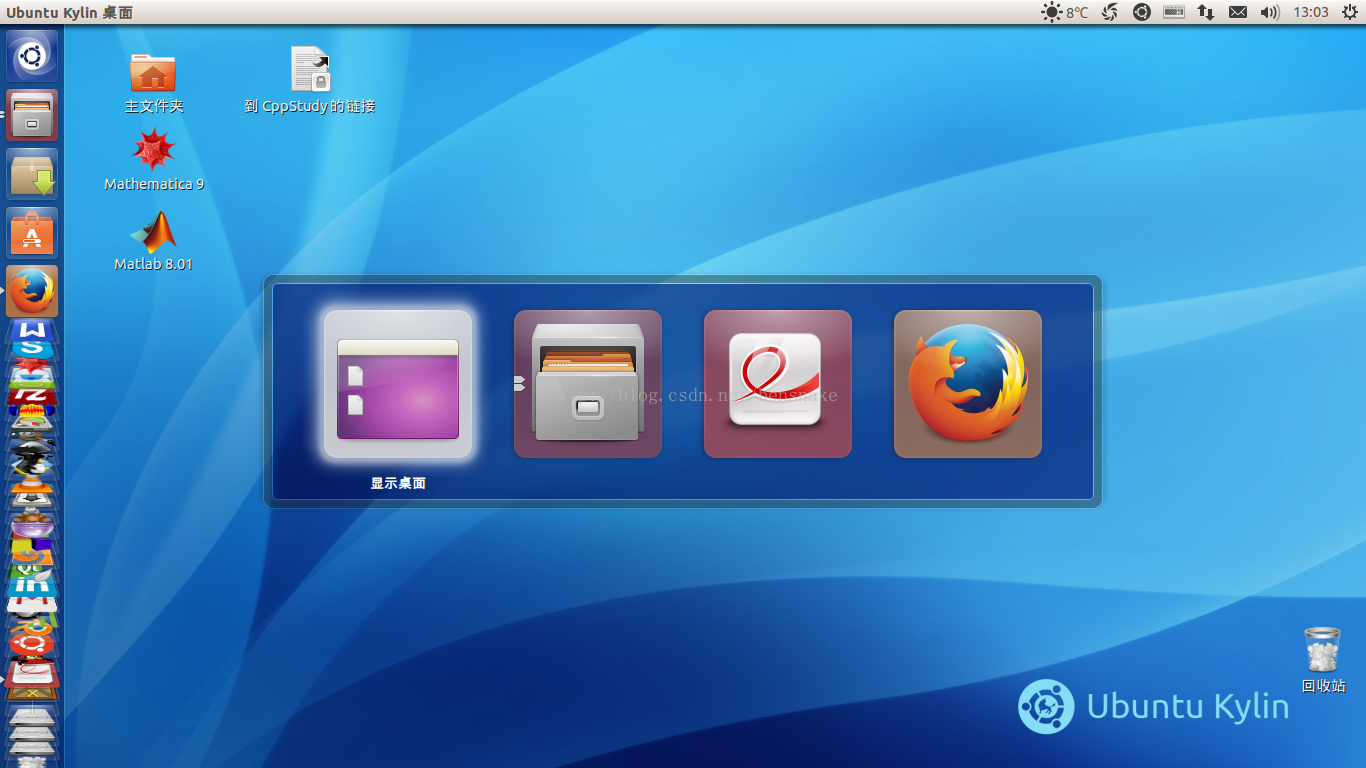Click Ubuntu Kylin 桌面 panel title
This screenshot has width=1366, height=768.
coord(69,12)
